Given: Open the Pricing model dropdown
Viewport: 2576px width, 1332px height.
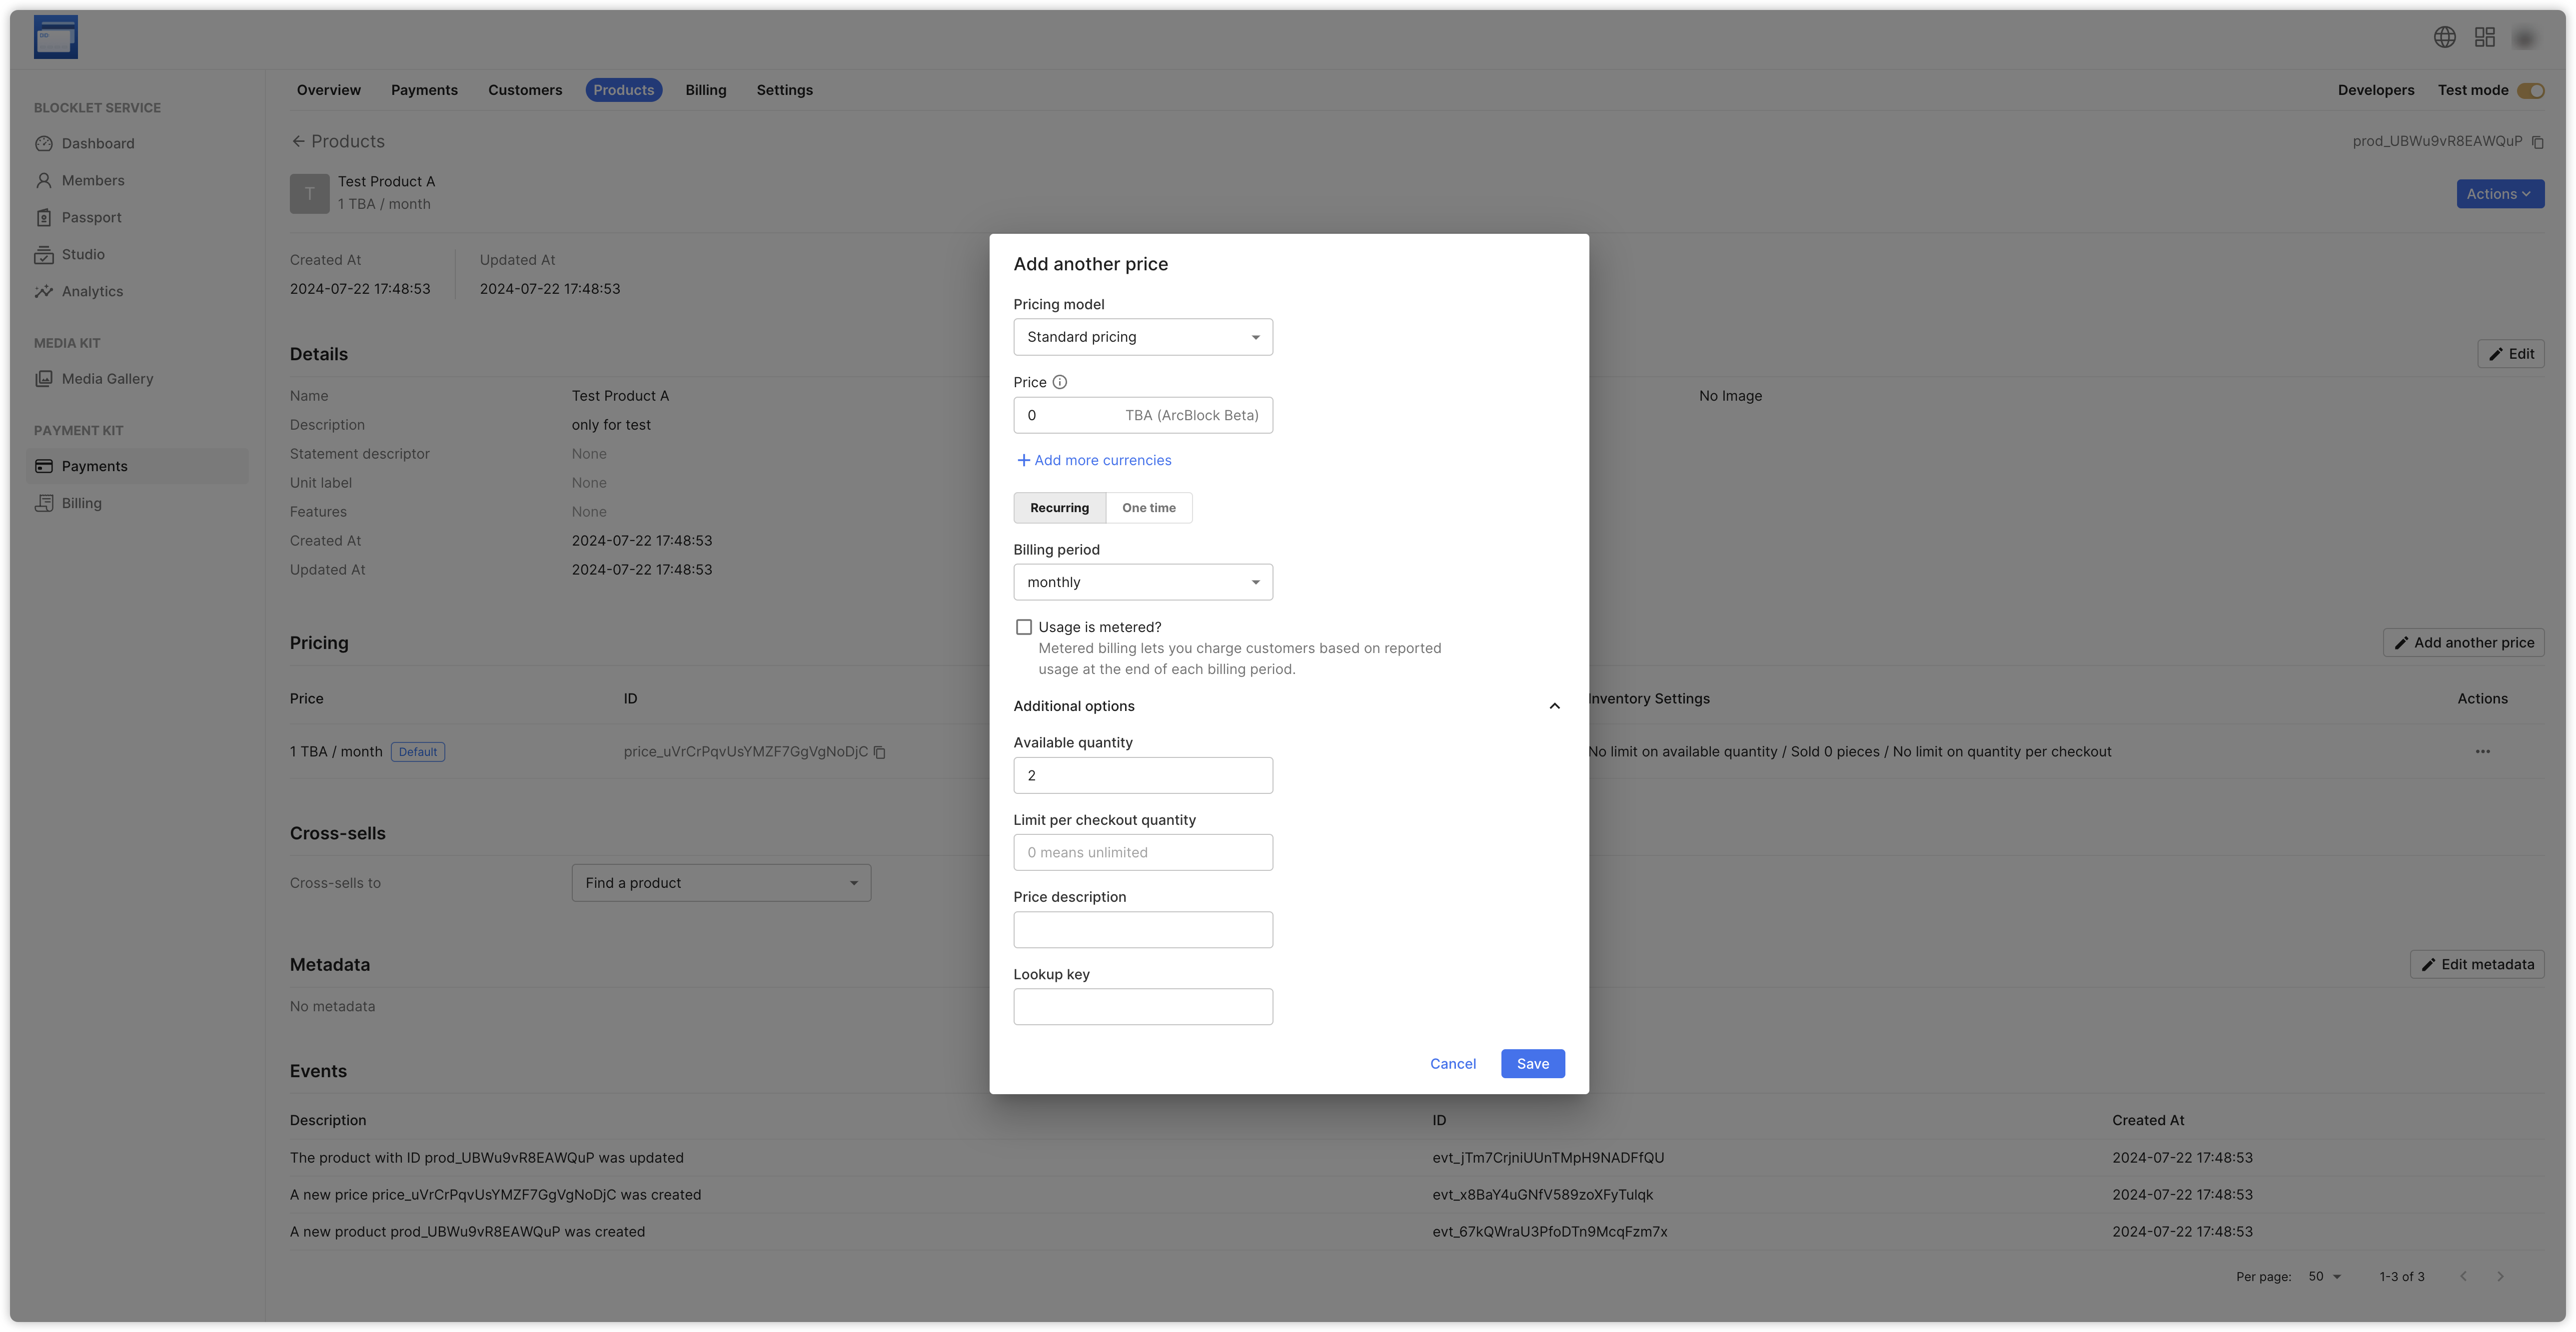Looking at the screenshot, I should 1142,337.
